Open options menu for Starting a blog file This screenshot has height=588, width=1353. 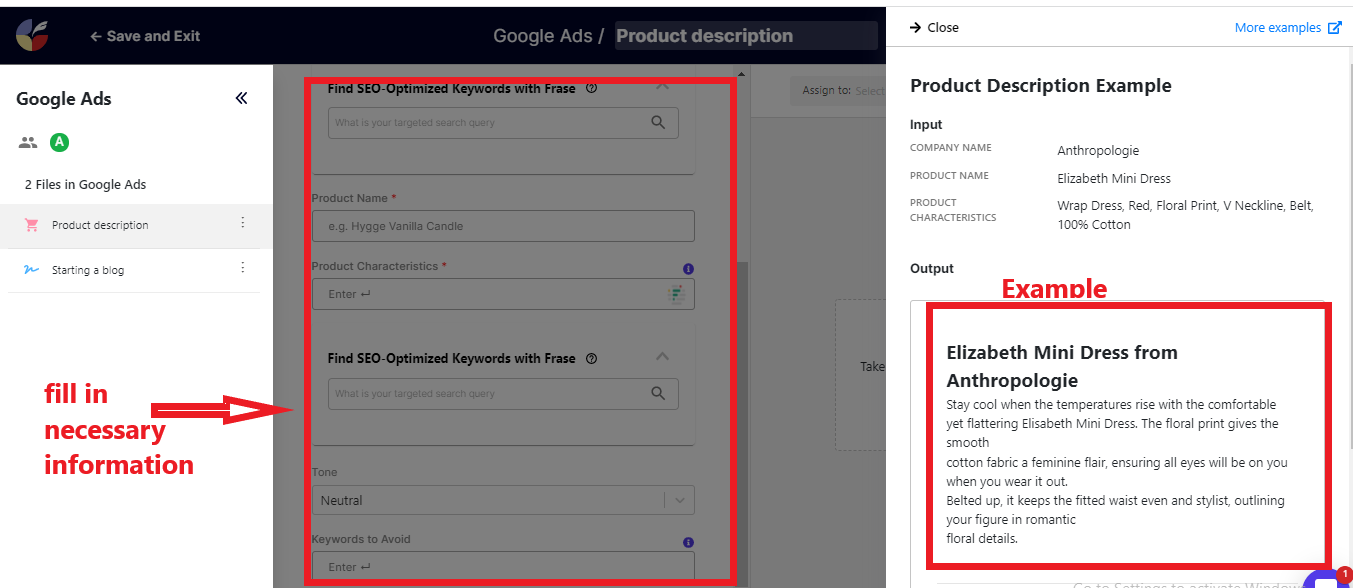point(242,268)
